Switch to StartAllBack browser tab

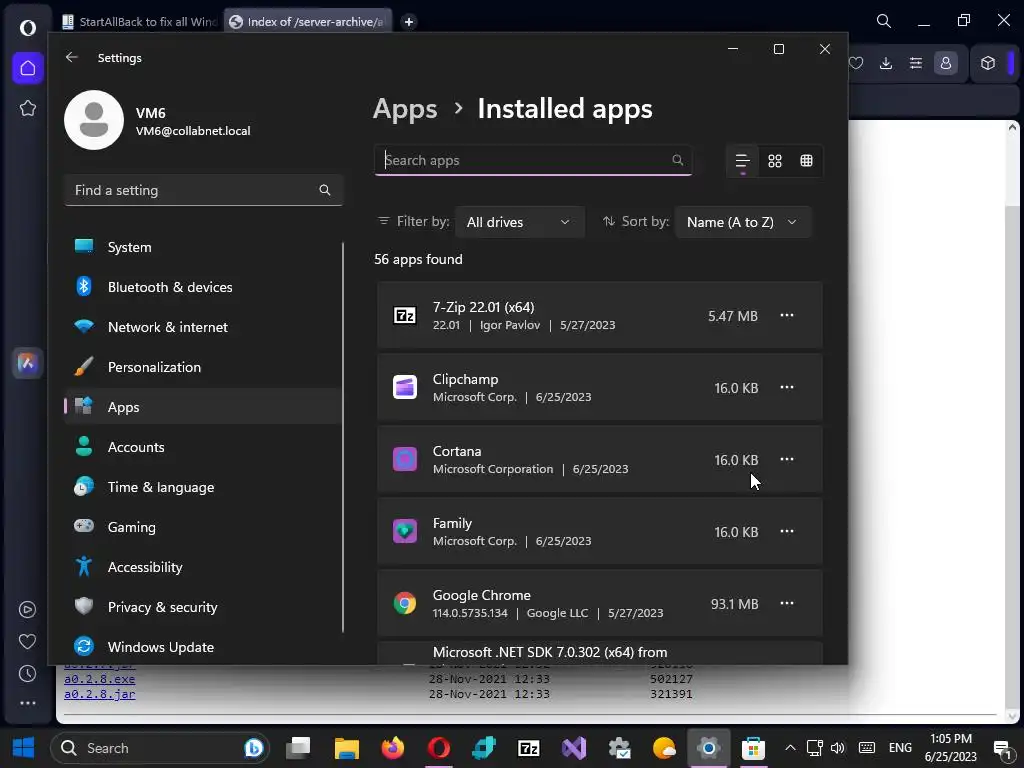pos(139,22)
